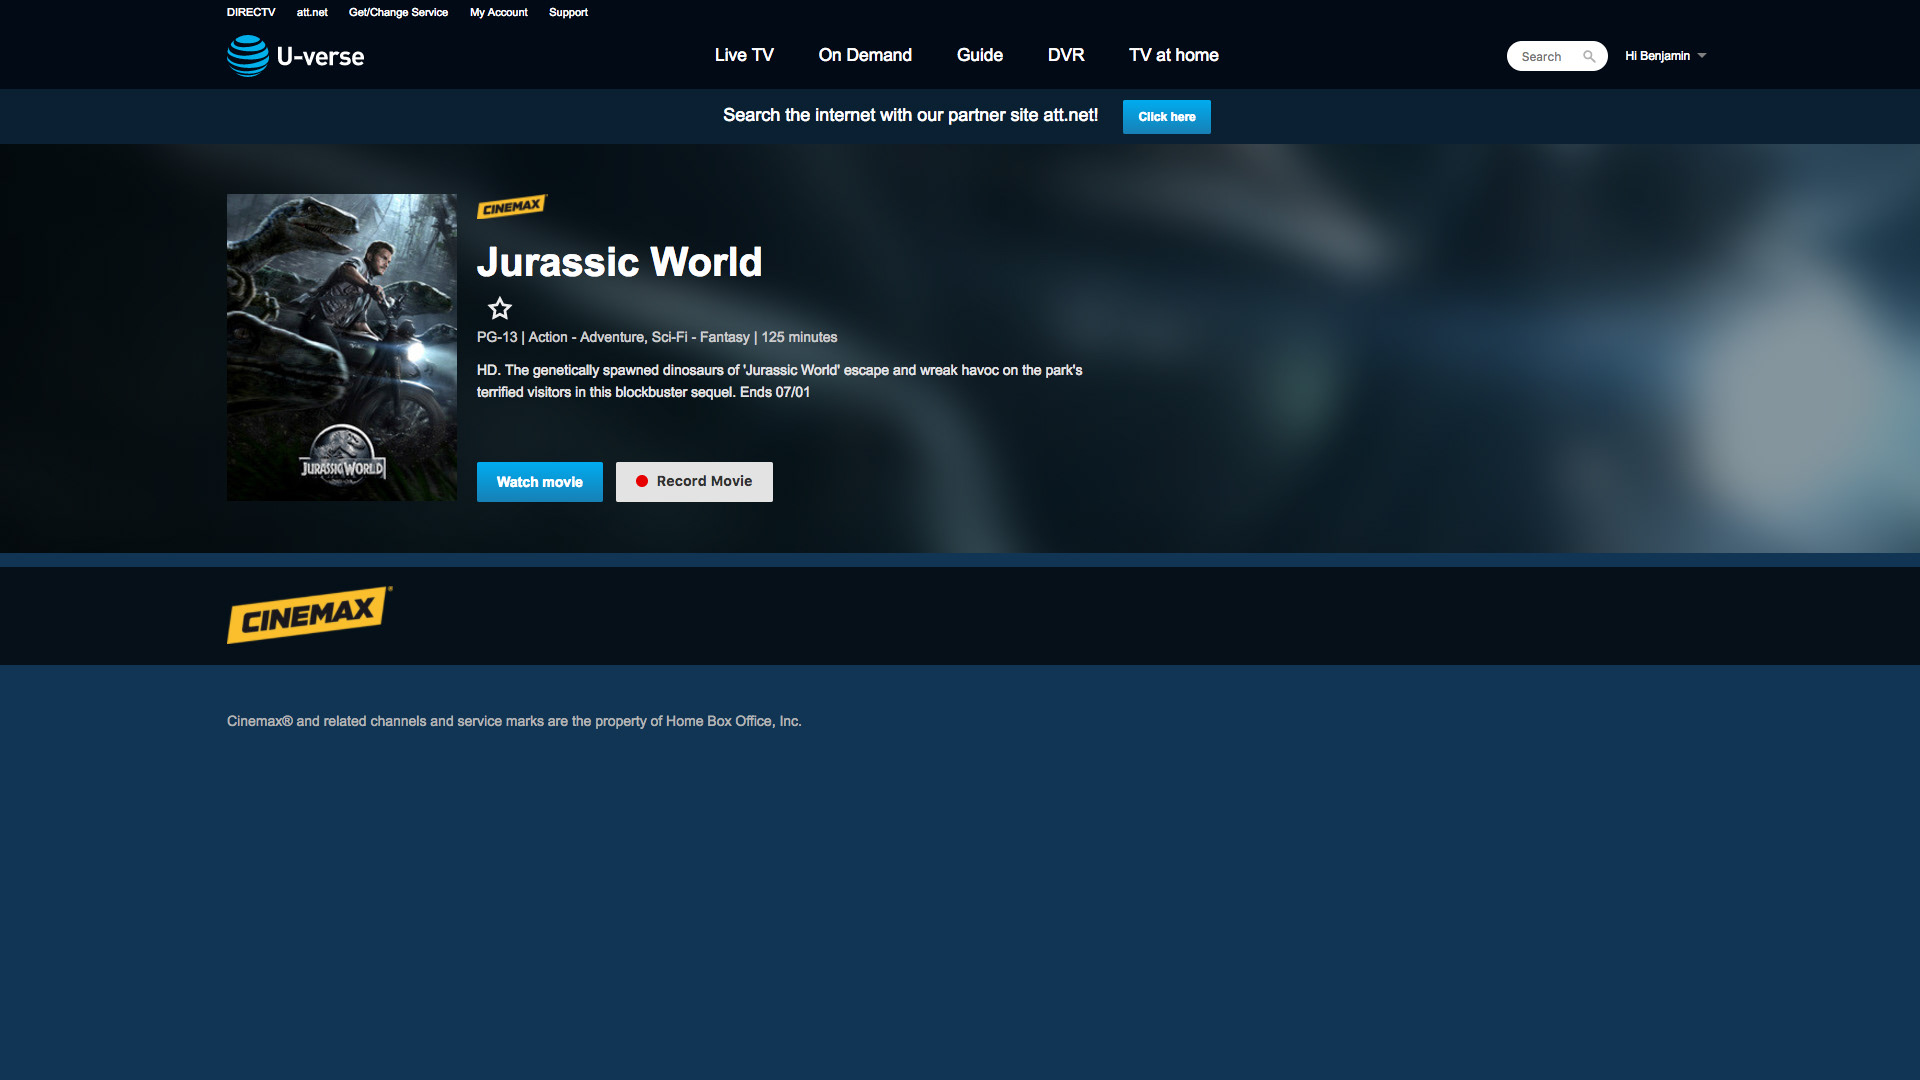1920x1080 pixels.
Task: Go to the Guide page
Action: (x=979, y=55)
